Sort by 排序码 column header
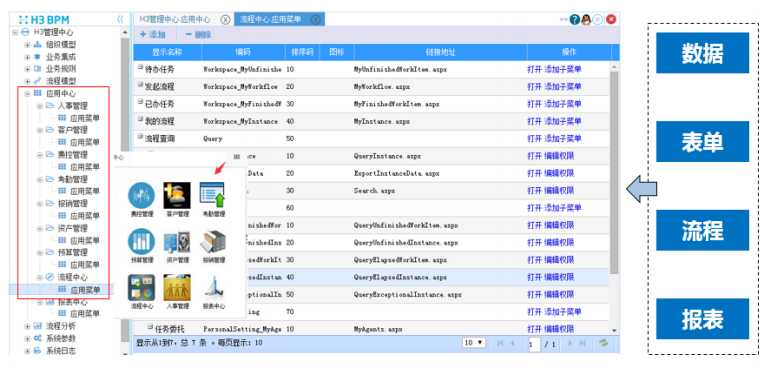769x369 pixels. point(302,52)
